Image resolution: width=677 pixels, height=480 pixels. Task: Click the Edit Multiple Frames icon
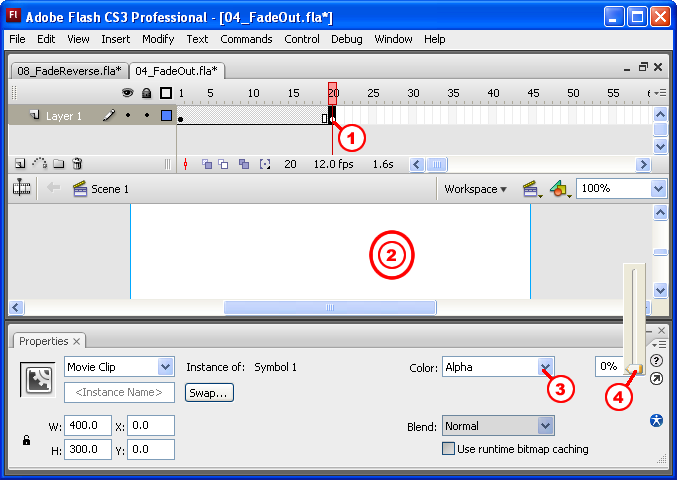pos(243,164)
